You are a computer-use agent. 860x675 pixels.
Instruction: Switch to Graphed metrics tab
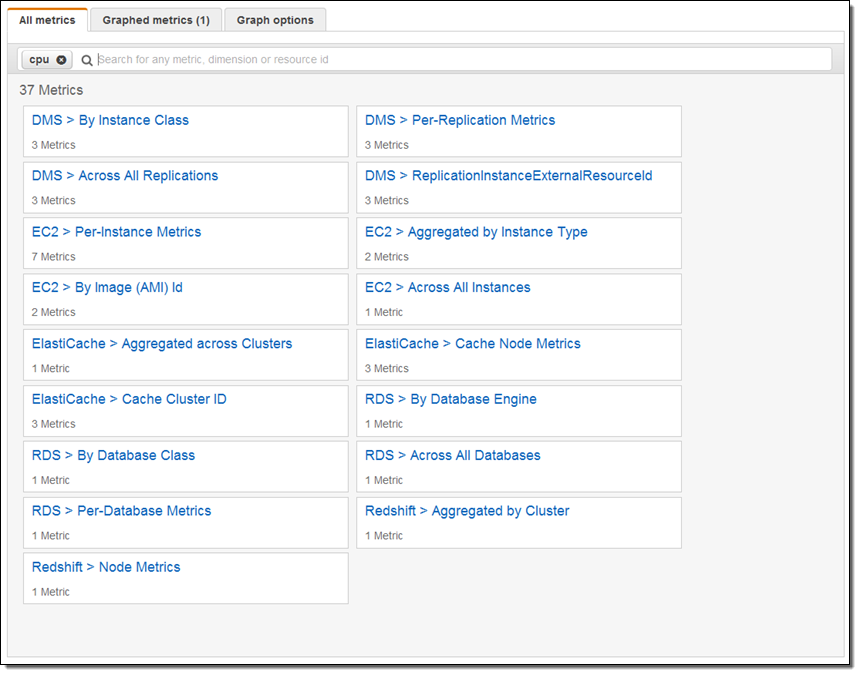(156, 20)
